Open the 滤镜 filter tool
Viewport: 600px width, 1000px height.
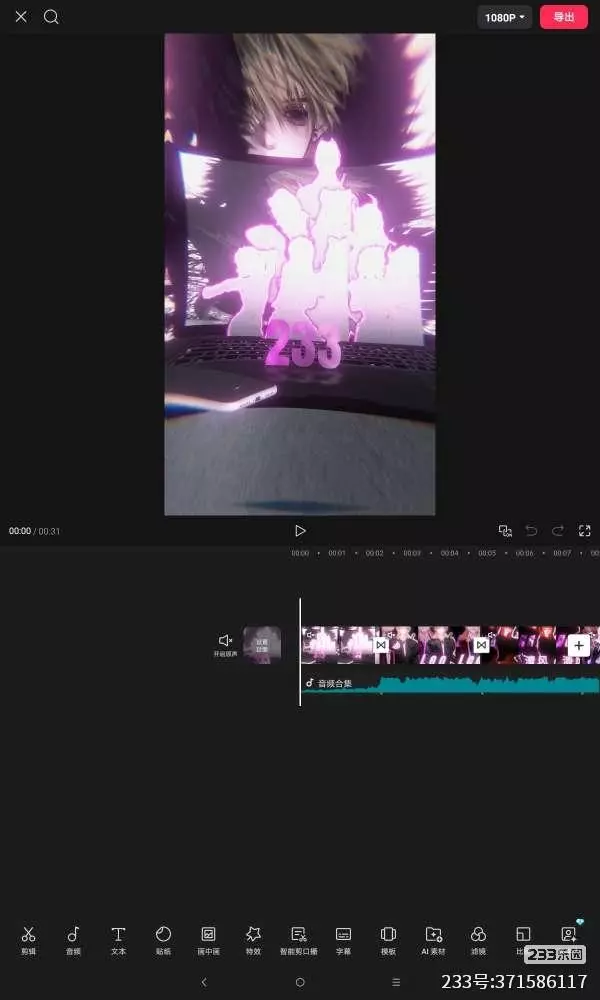coord(478,940)
